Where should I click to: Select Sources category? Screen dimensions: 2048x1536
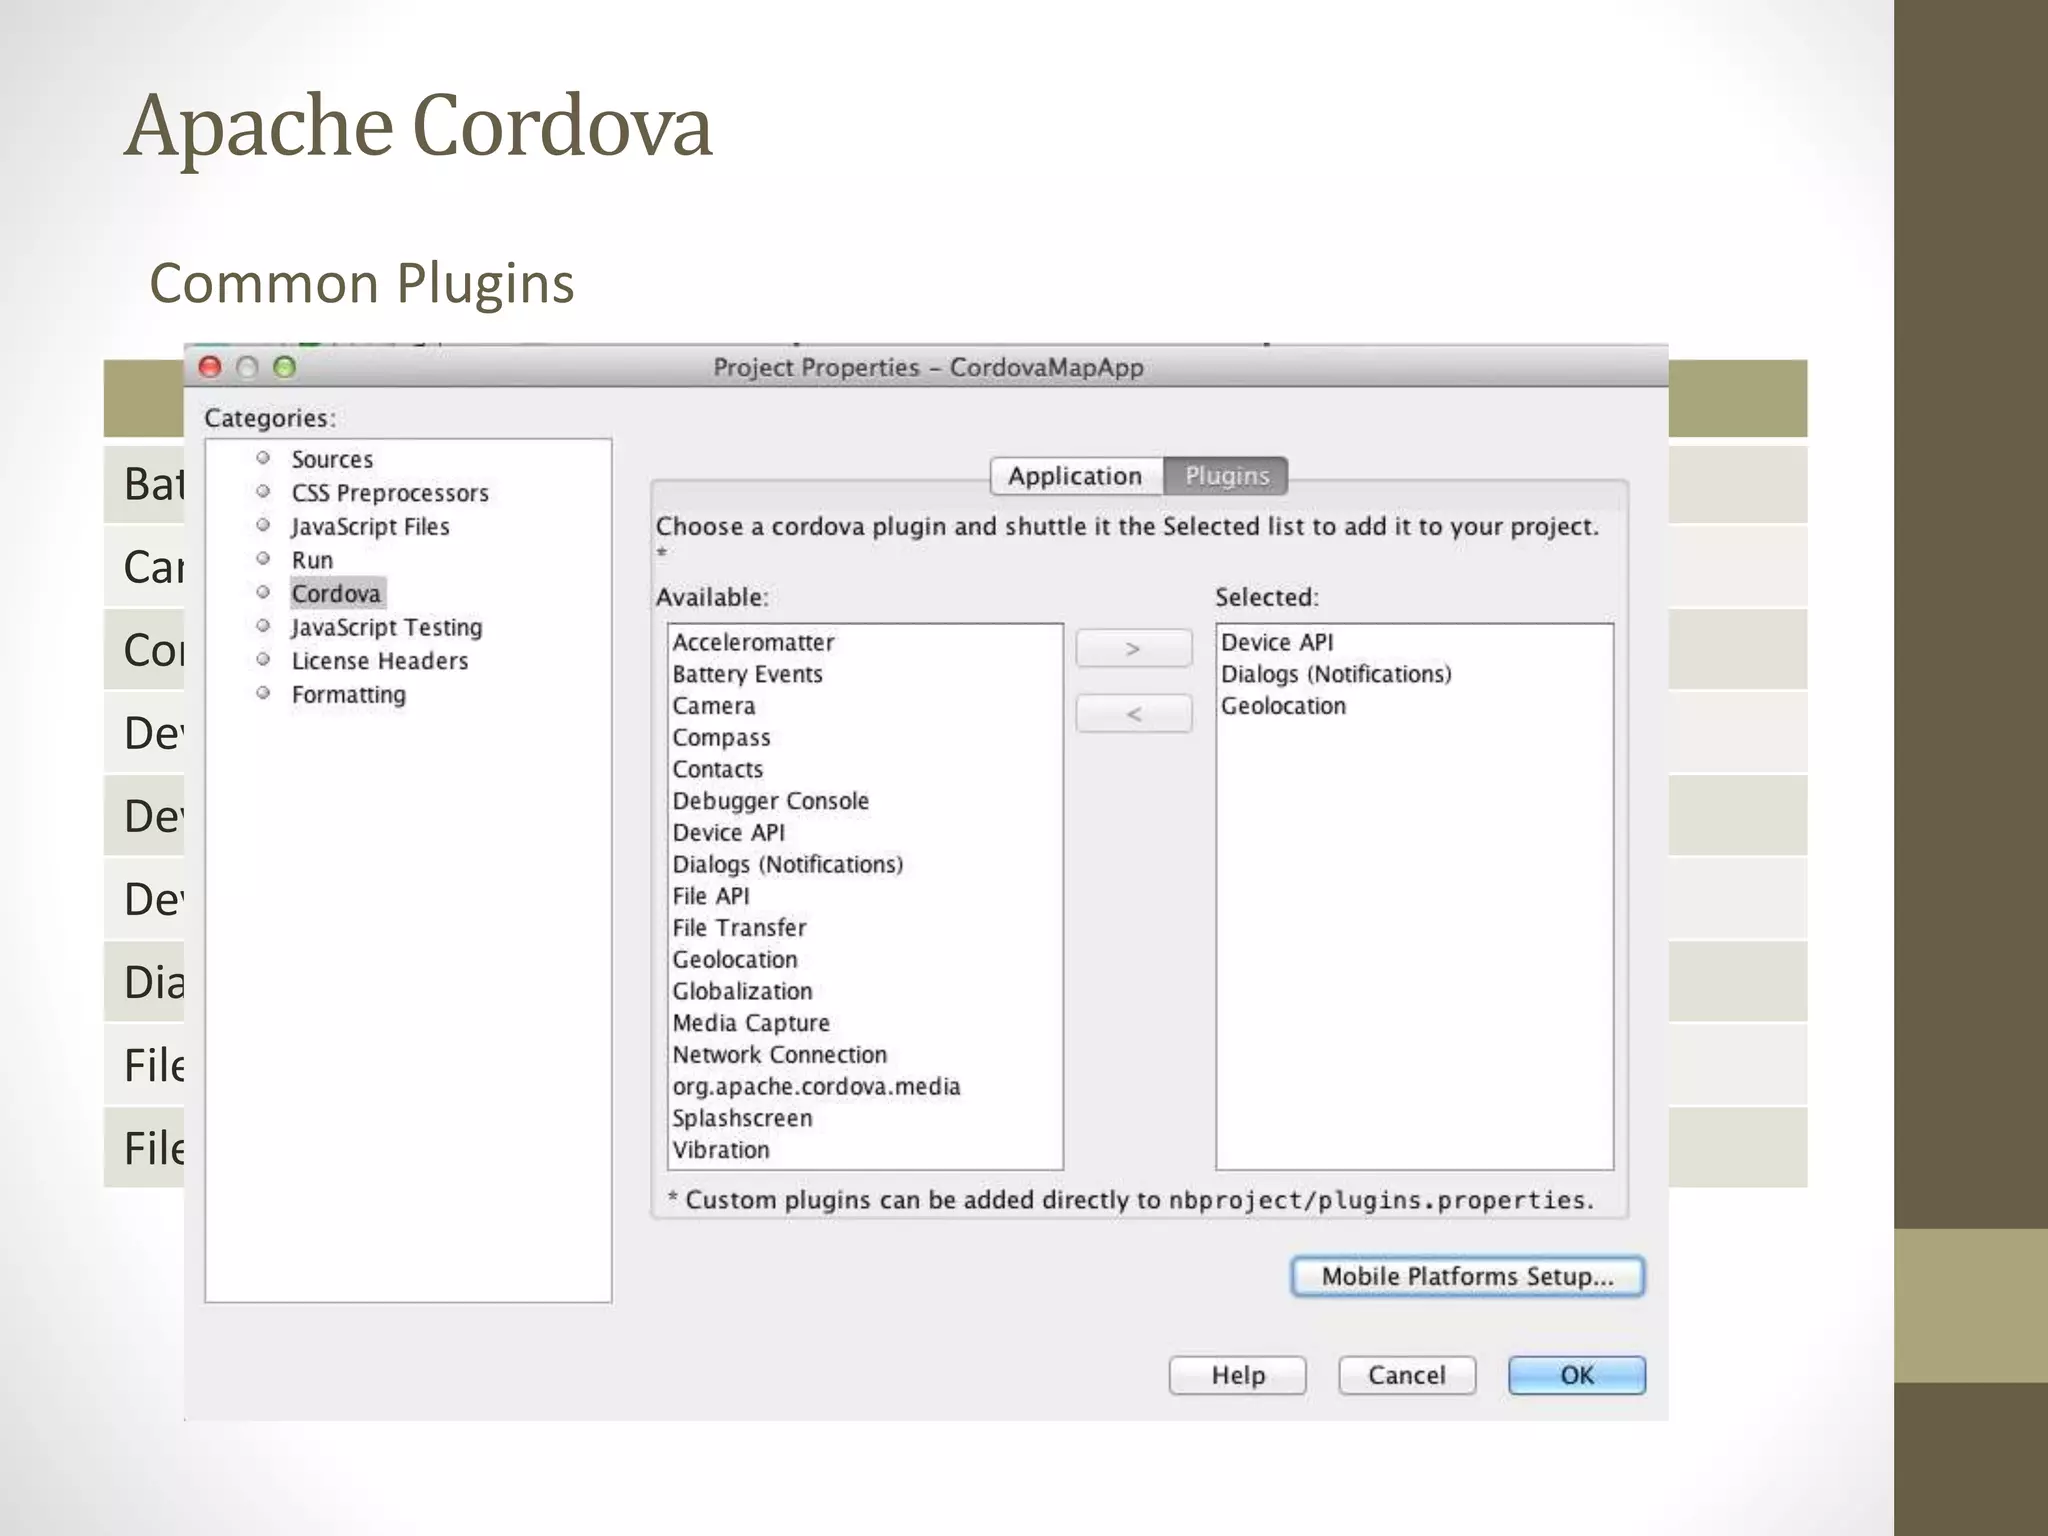tap(332, 460)
